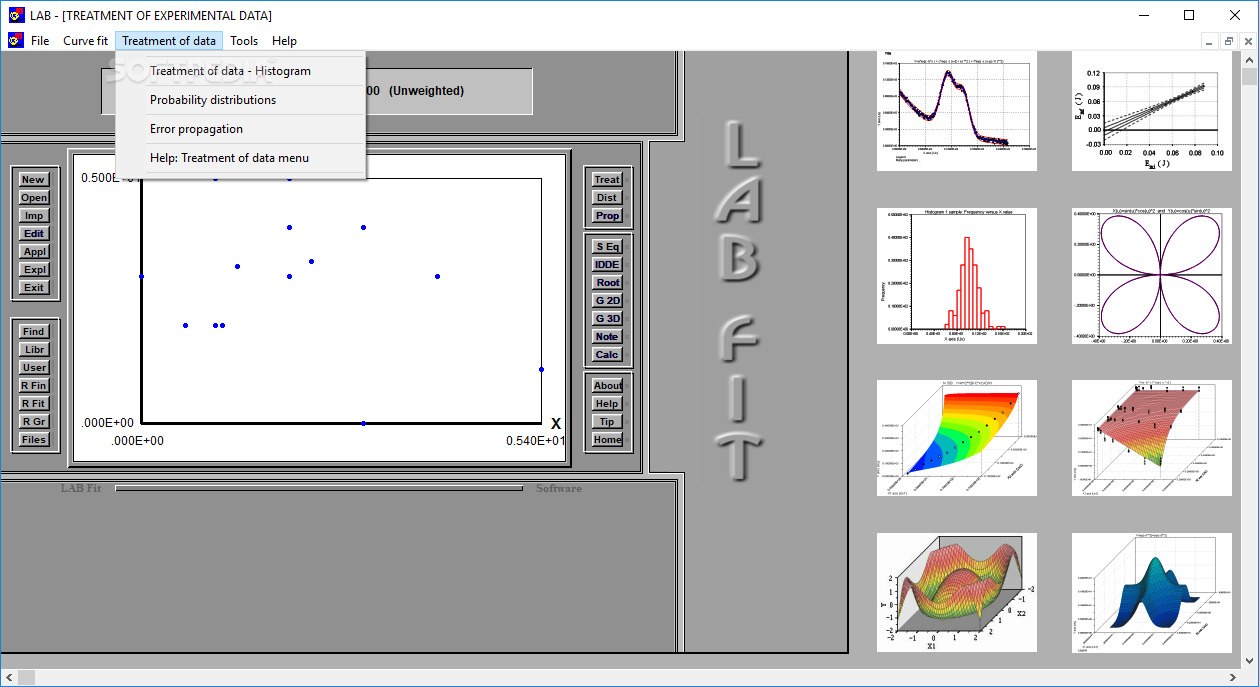Click the Open button

(x=34, y=198)
